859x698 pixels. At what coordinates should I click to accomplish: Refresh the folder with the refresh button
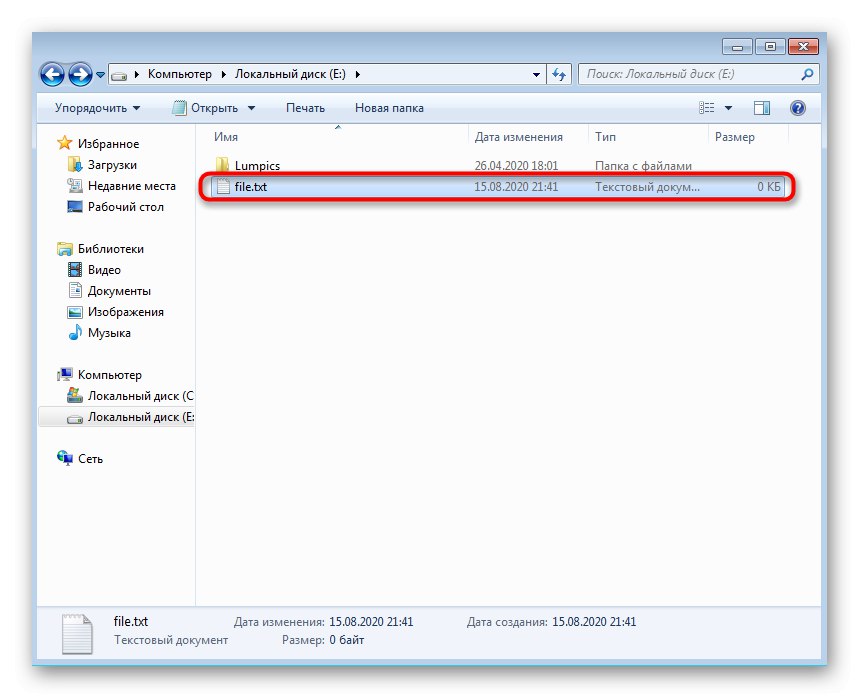point(559,74)
